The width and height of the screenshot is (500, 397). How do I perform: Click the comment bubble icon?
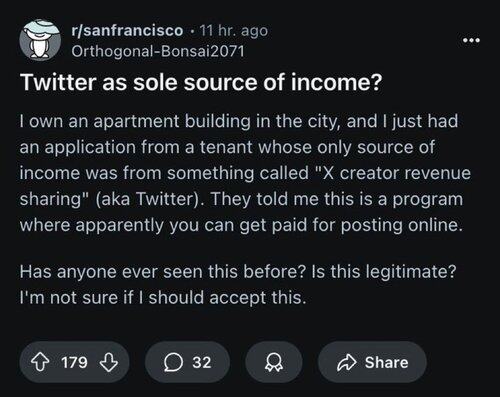174,363
